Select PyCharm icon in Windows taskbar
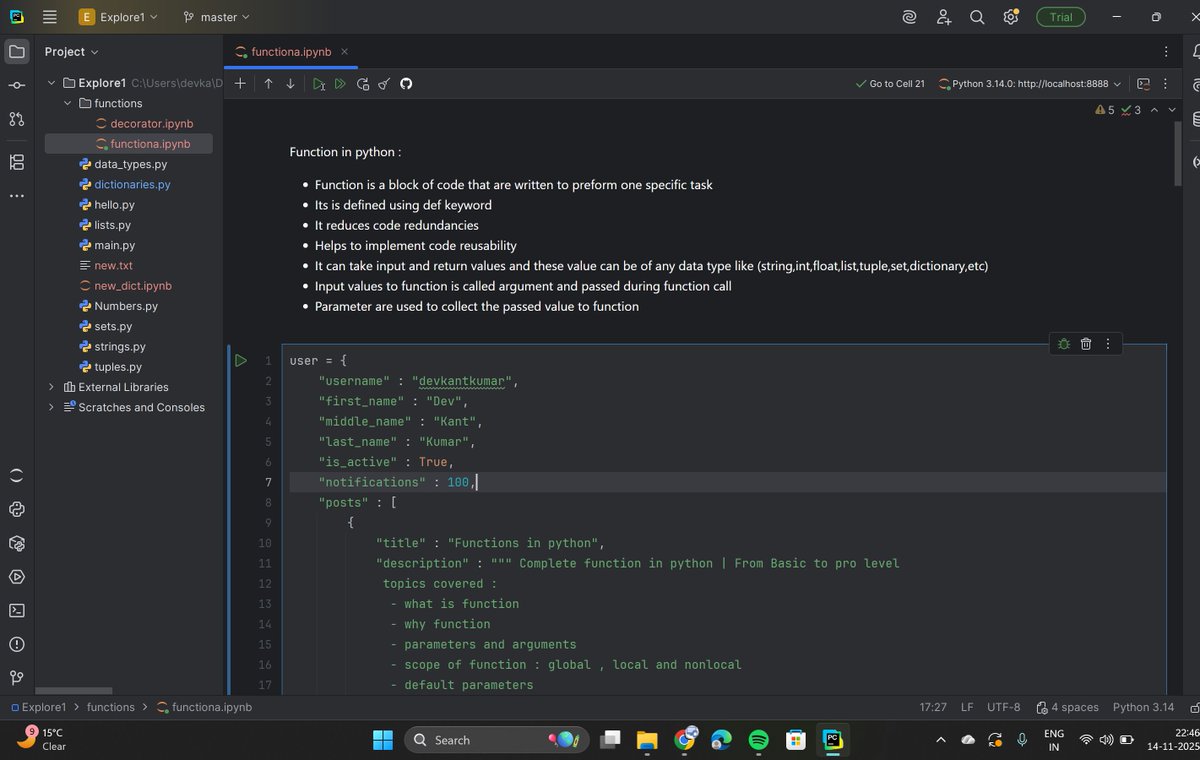This screenshot has width=1200, height=760. coord(833,740)
